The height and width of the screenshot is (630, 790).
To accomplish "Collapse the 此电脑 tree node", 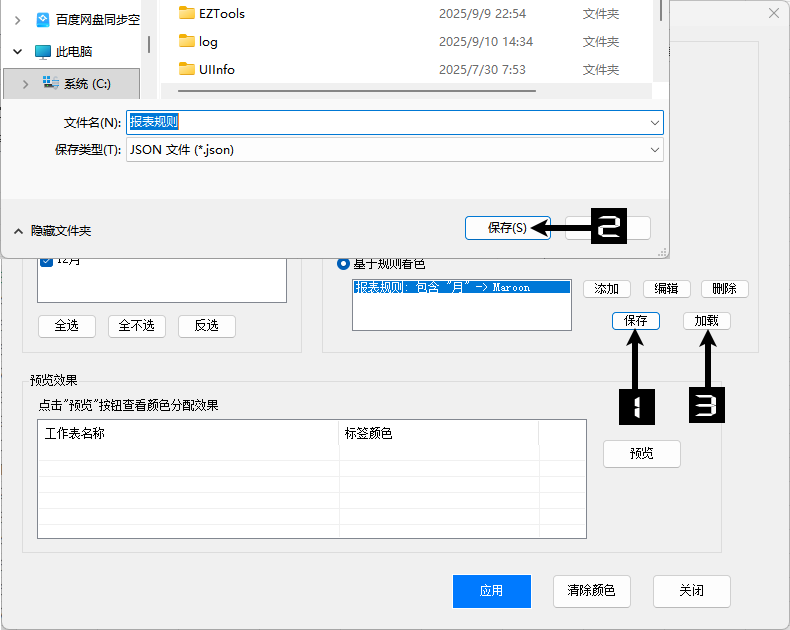I will (x=18, y=51).
